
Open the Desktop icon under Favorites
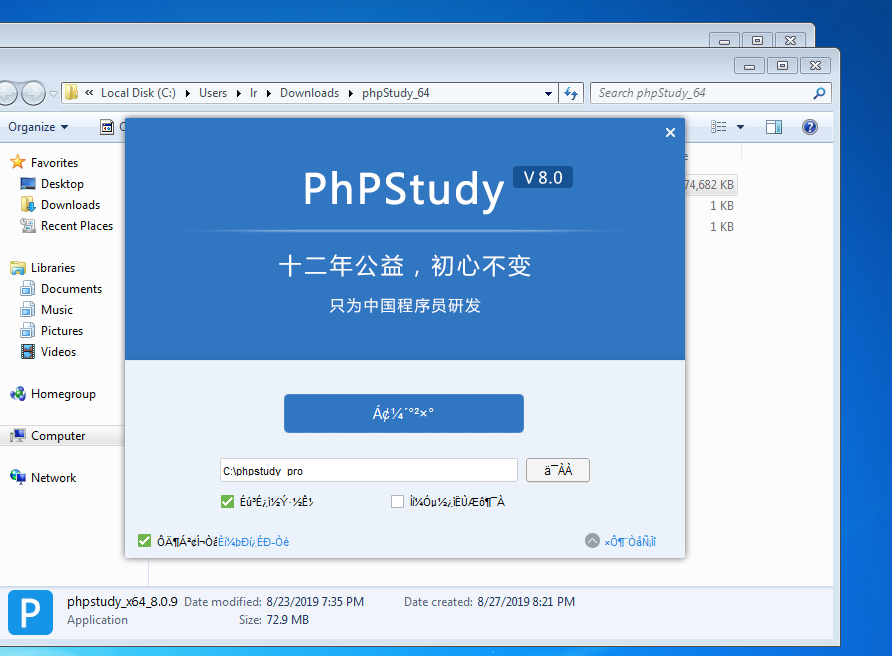[28, 184]
